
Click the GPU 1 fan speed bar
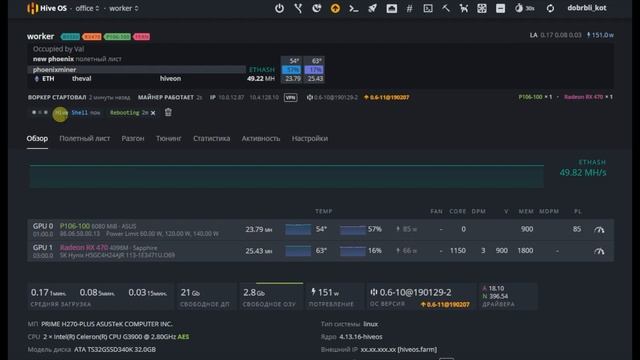(353, 251)
